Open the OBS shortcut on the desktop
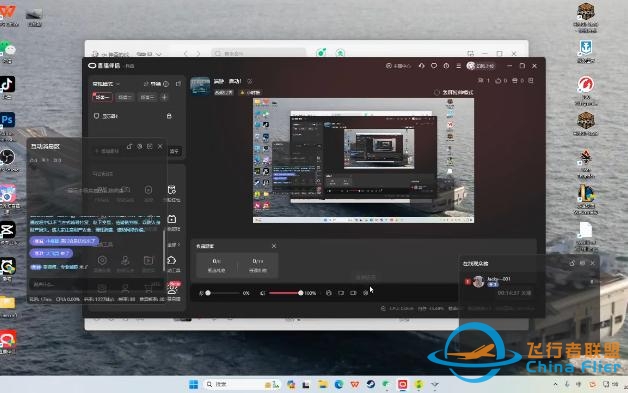628x393 pixels. pyautogui.click(x=7, y=157)
